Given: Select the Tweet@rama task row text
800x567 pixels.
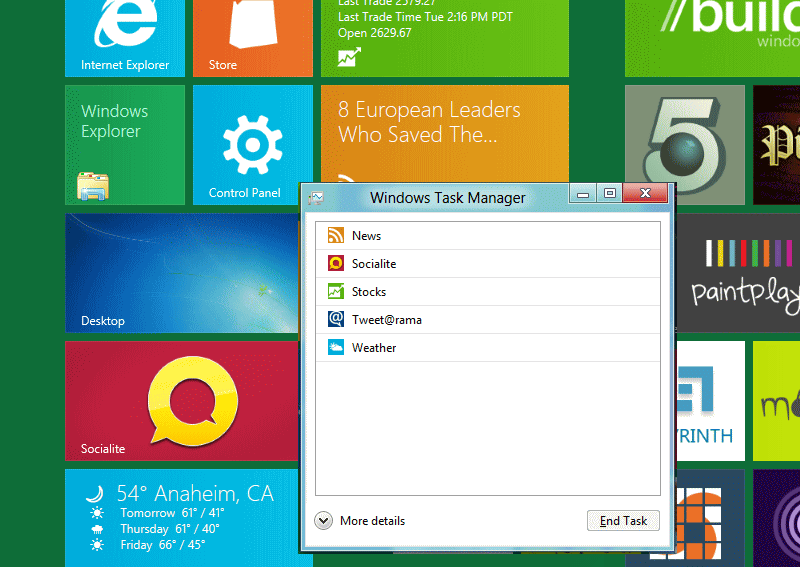Looking at the screenshot, I should 387,320.
